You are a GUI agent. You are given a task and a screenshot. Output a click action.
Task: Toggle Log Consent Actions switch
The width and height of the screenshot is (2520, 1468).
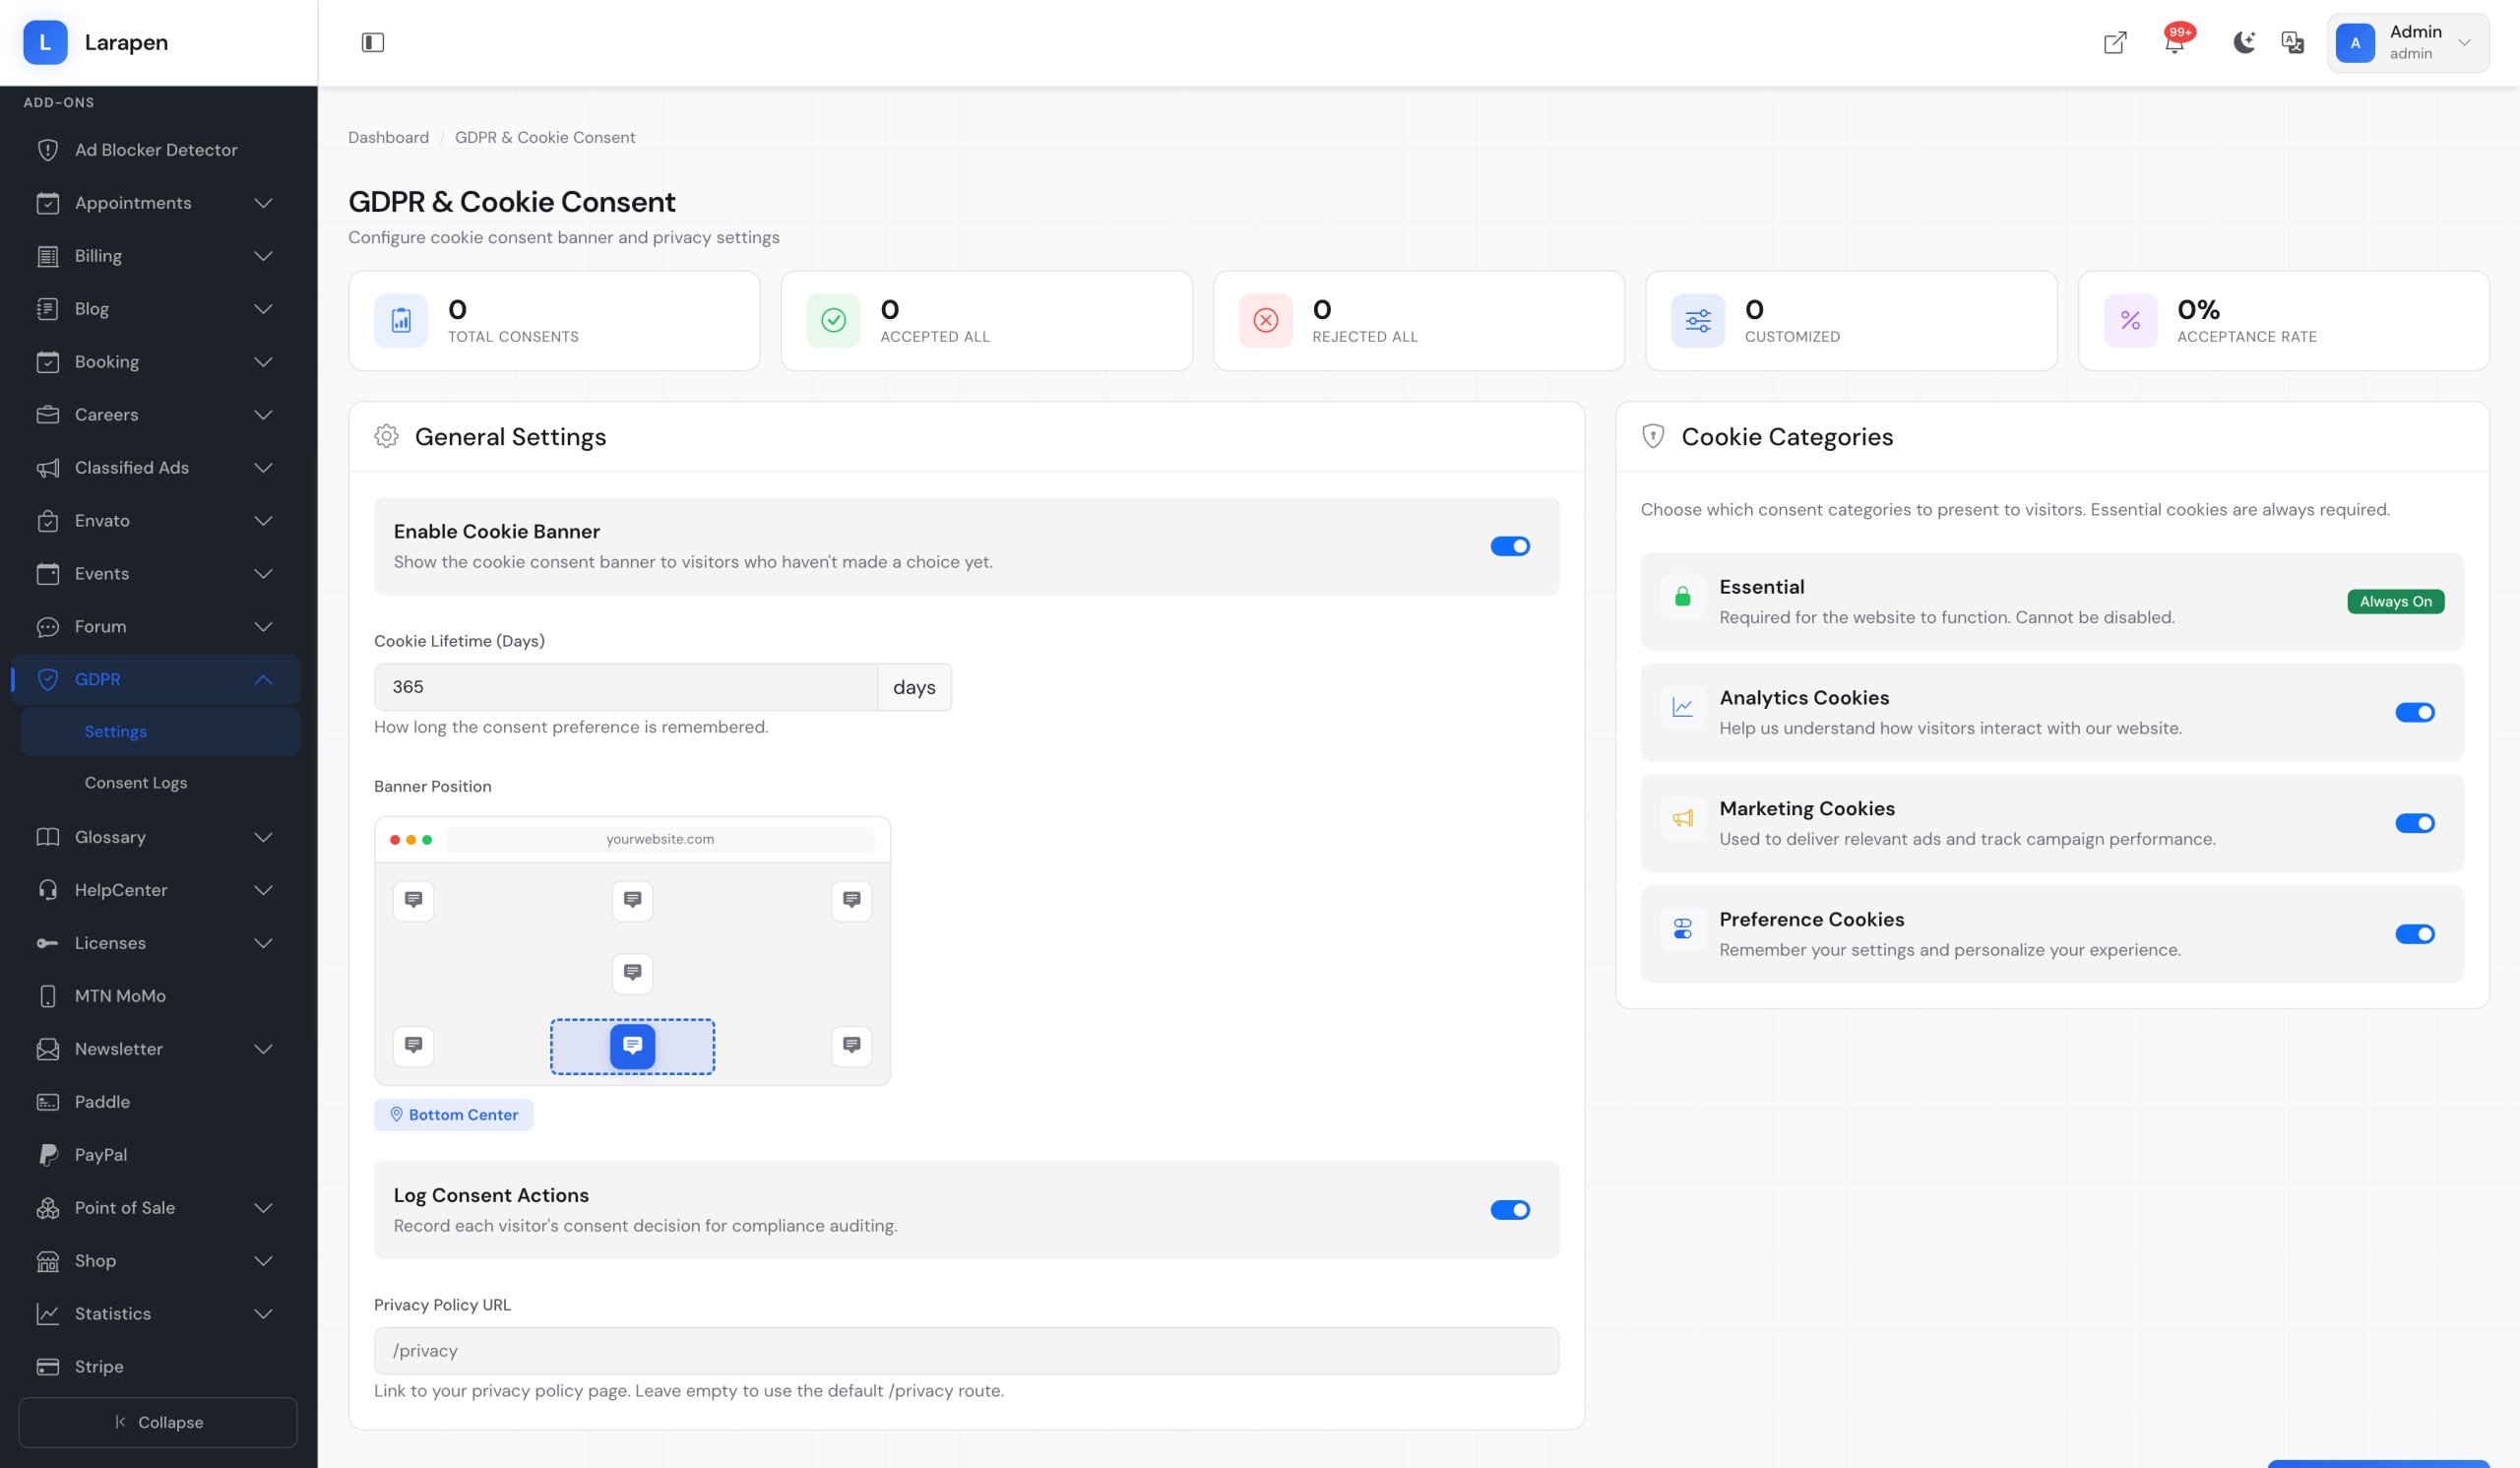pos(1509,1210)
